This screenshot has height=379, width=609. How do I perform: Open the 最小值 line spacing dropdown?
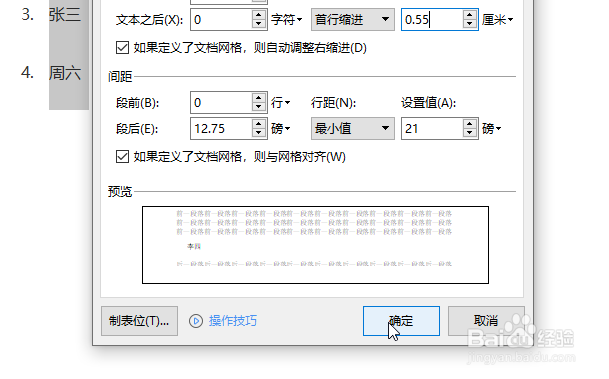coord(353,129)
